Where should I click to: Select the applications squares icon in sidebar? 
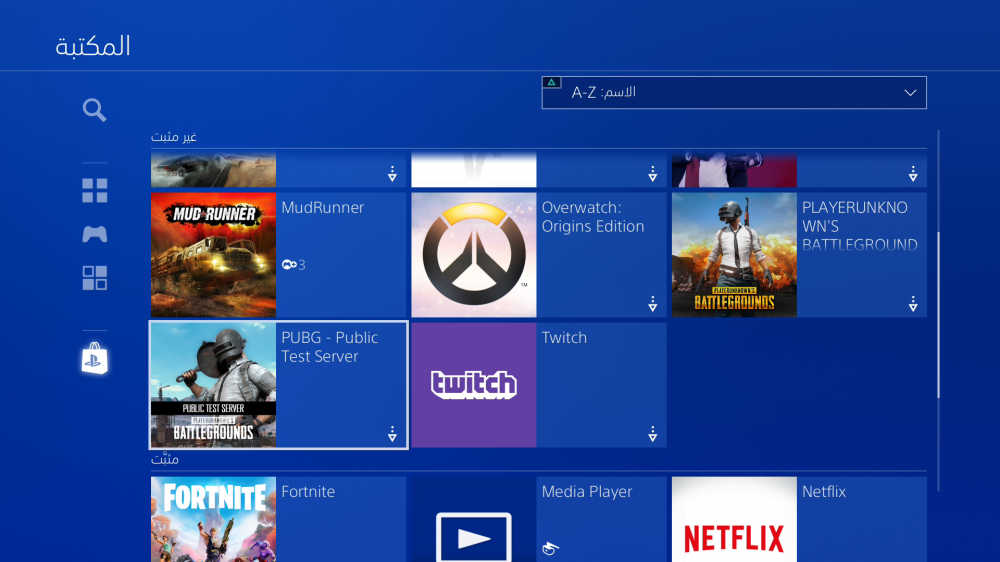point(94,278)
